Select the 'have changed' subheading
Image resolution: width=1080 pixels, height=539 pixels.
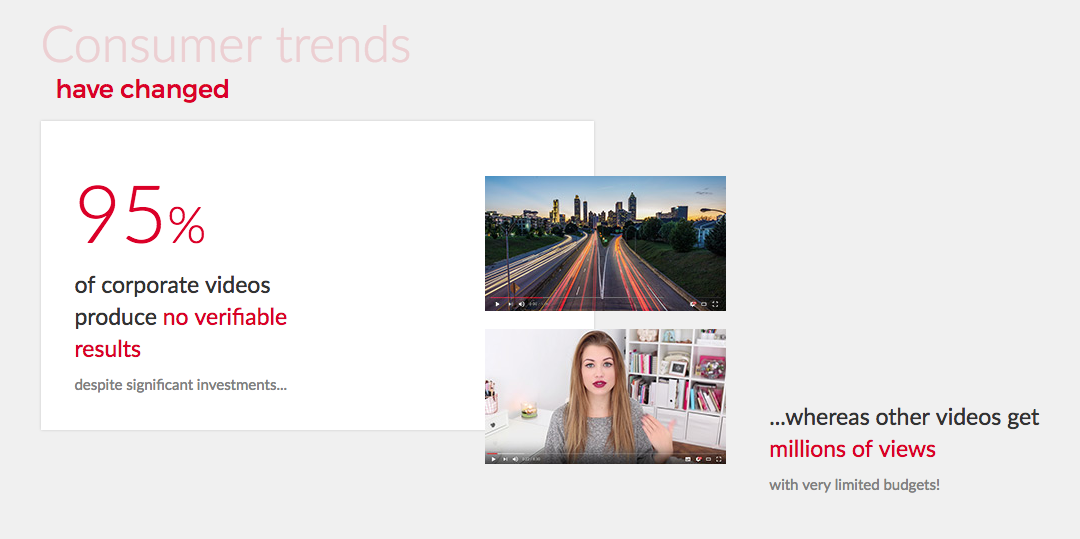(143, 89)
